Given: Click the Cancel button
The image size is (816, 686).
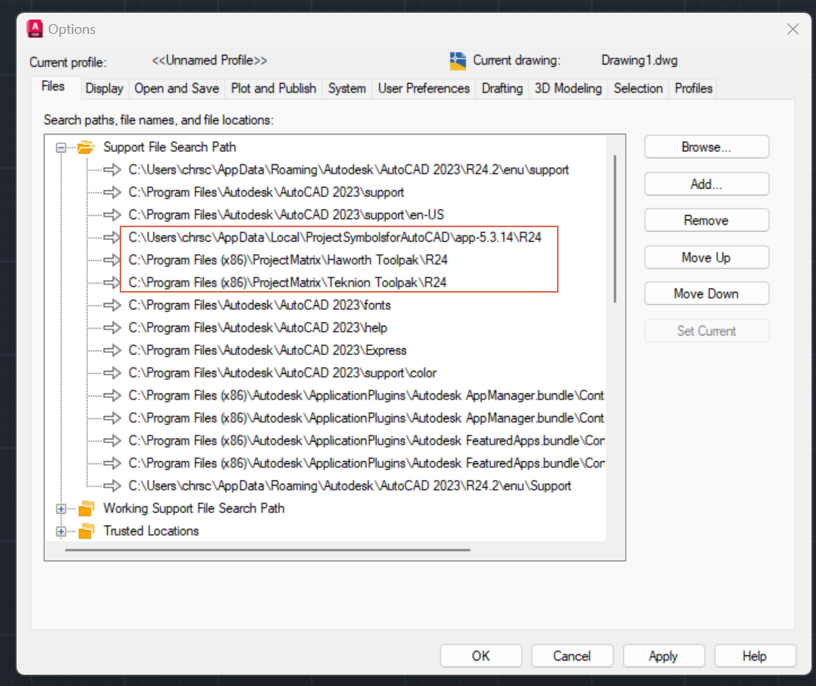Looking at the screenshot, I should tap(572, 656).
